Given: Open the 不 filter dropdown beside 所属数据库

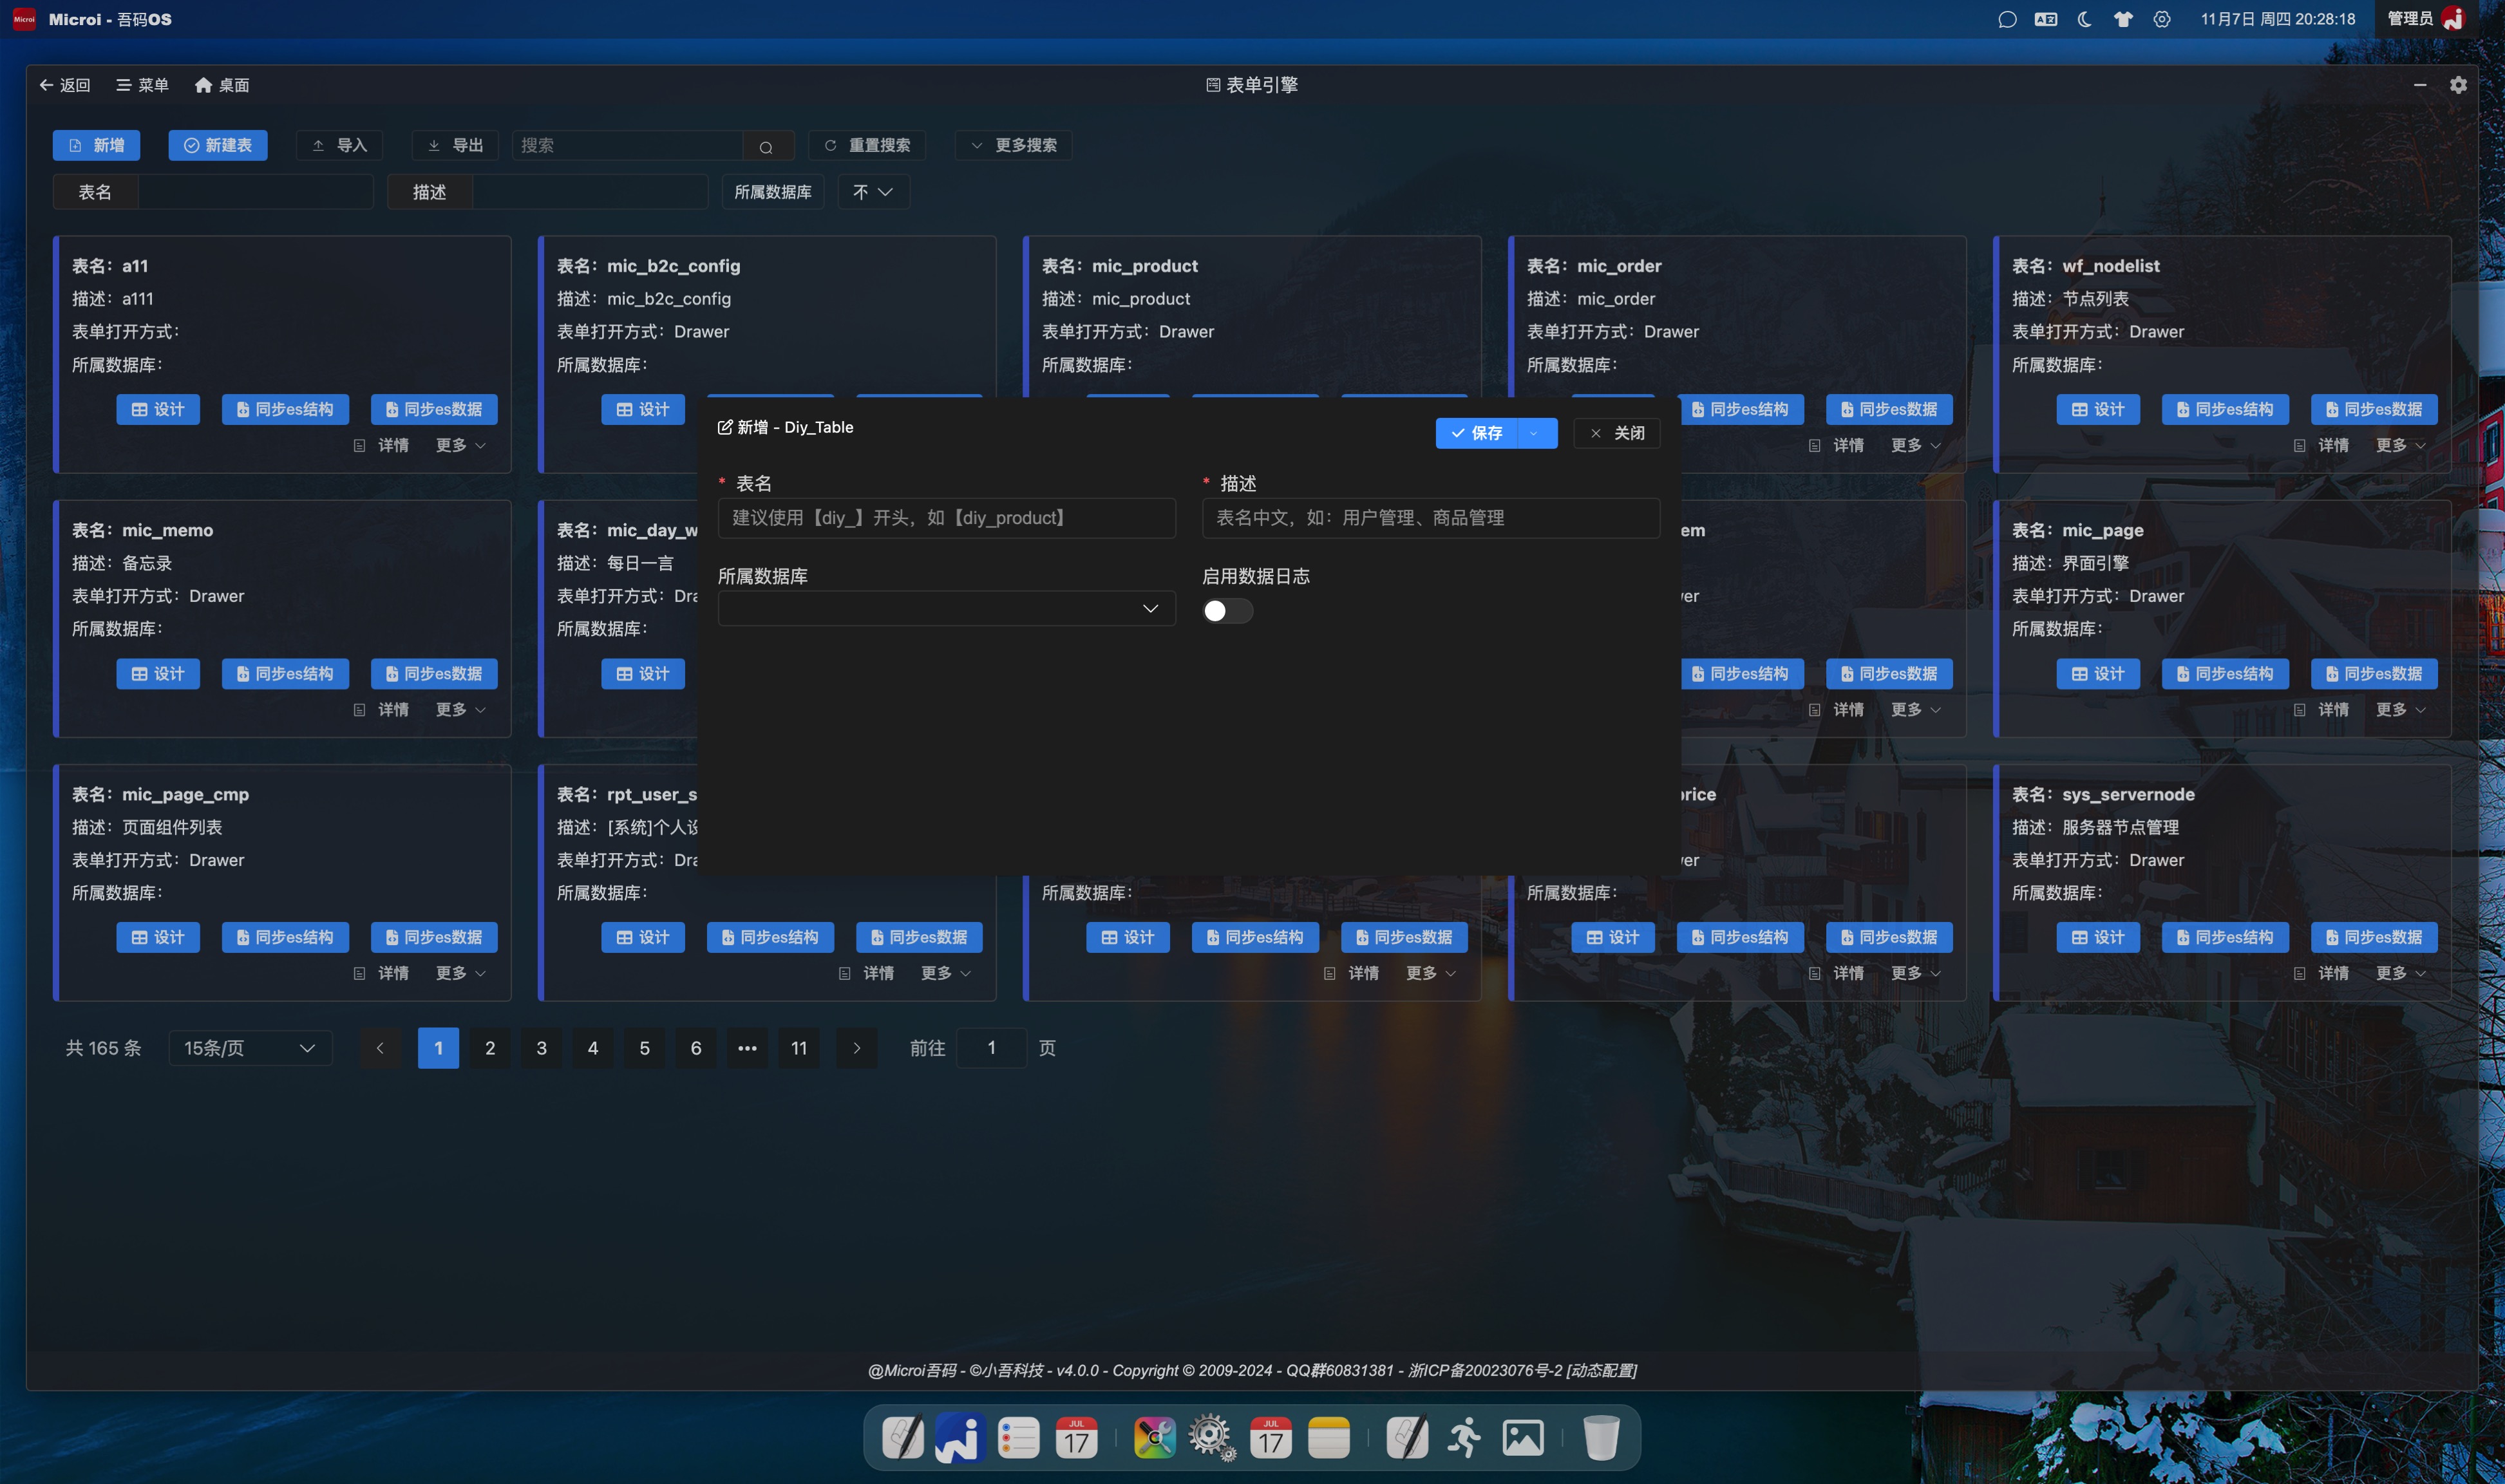Looking at the screenshot, I should pyautogui.click(x=873, y=192).
